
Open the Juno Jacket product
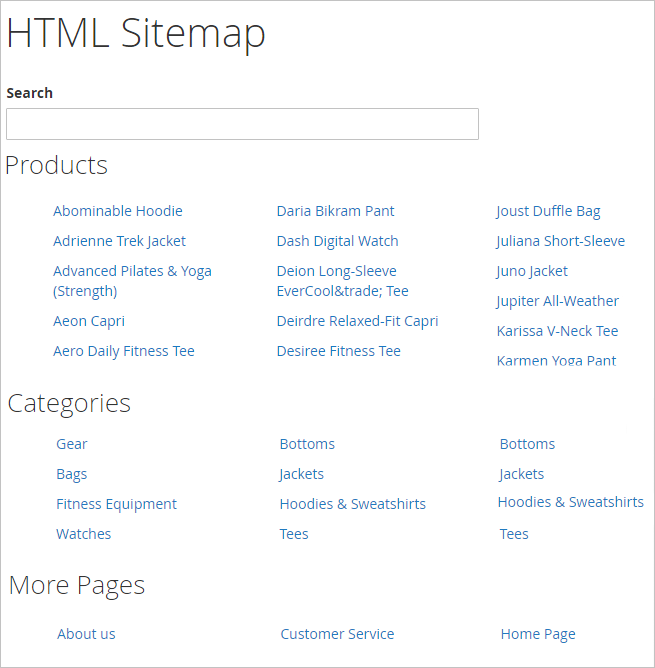[x=532, y=271]
